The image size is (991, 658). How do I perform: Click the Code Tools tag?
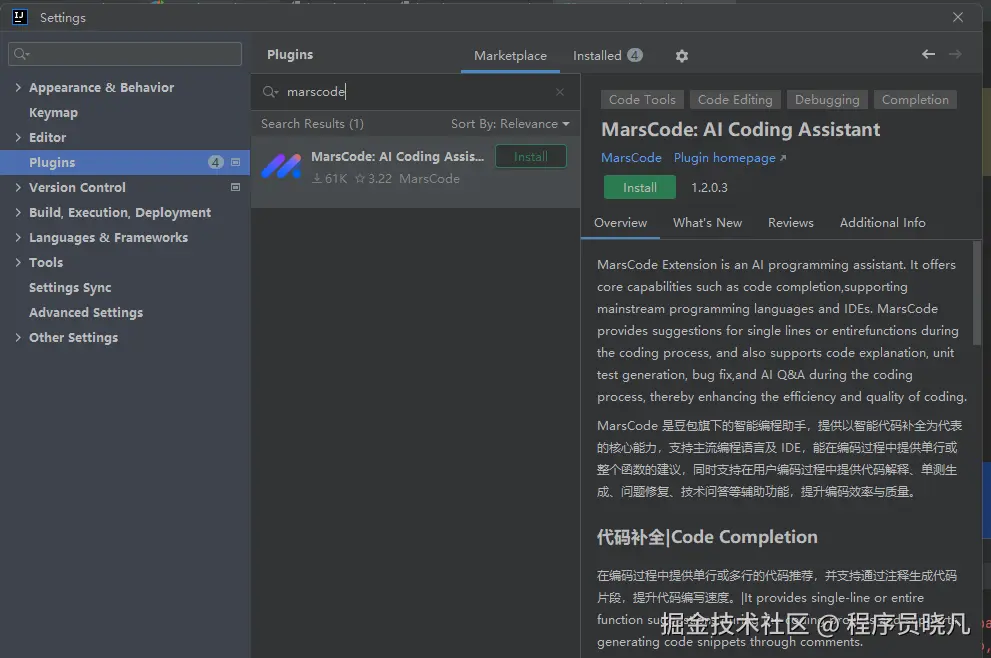(x=641, y=100)
